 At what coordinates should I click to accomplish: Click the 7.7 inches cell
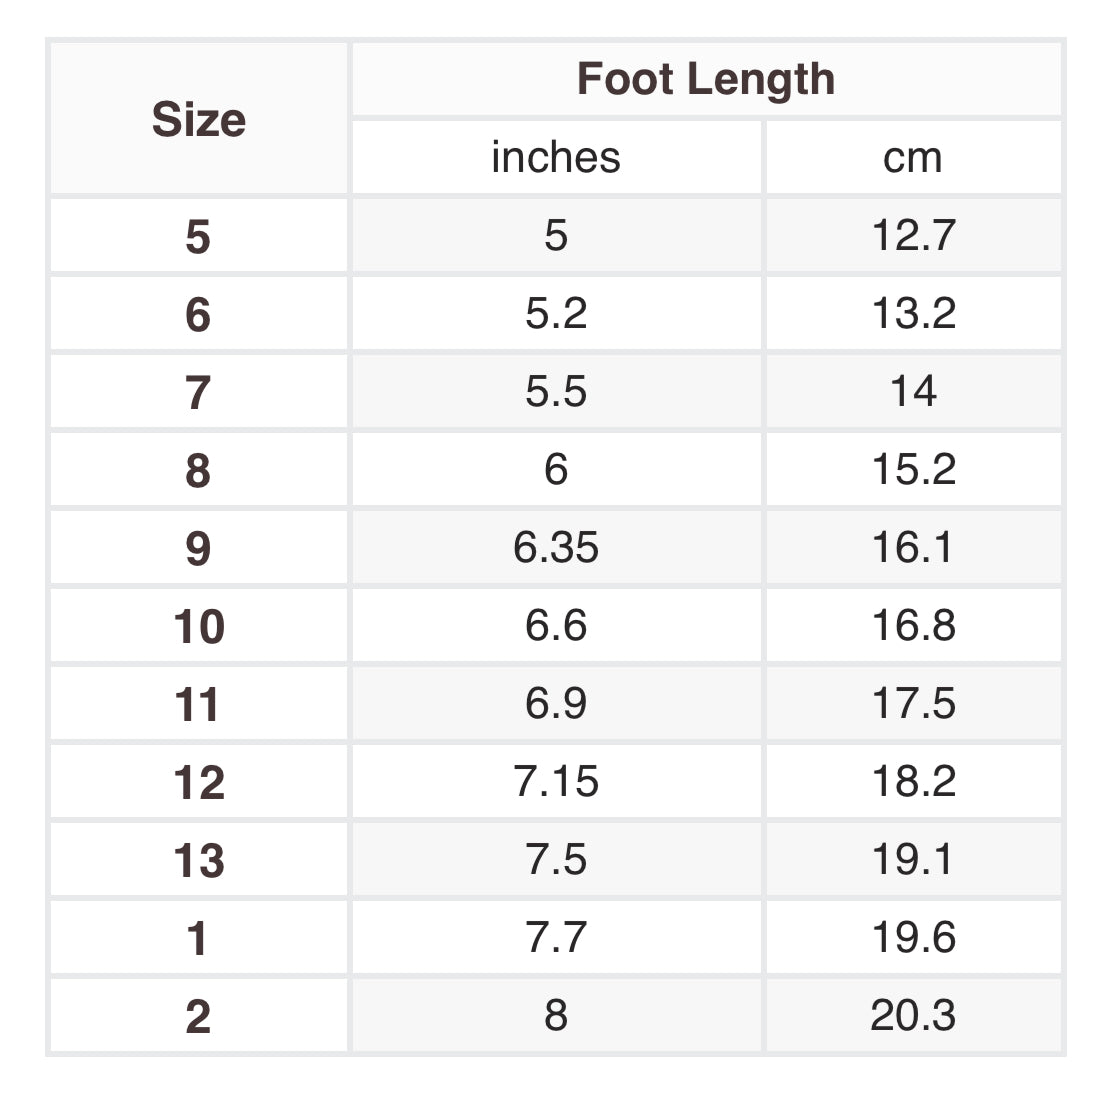(556, 938)
